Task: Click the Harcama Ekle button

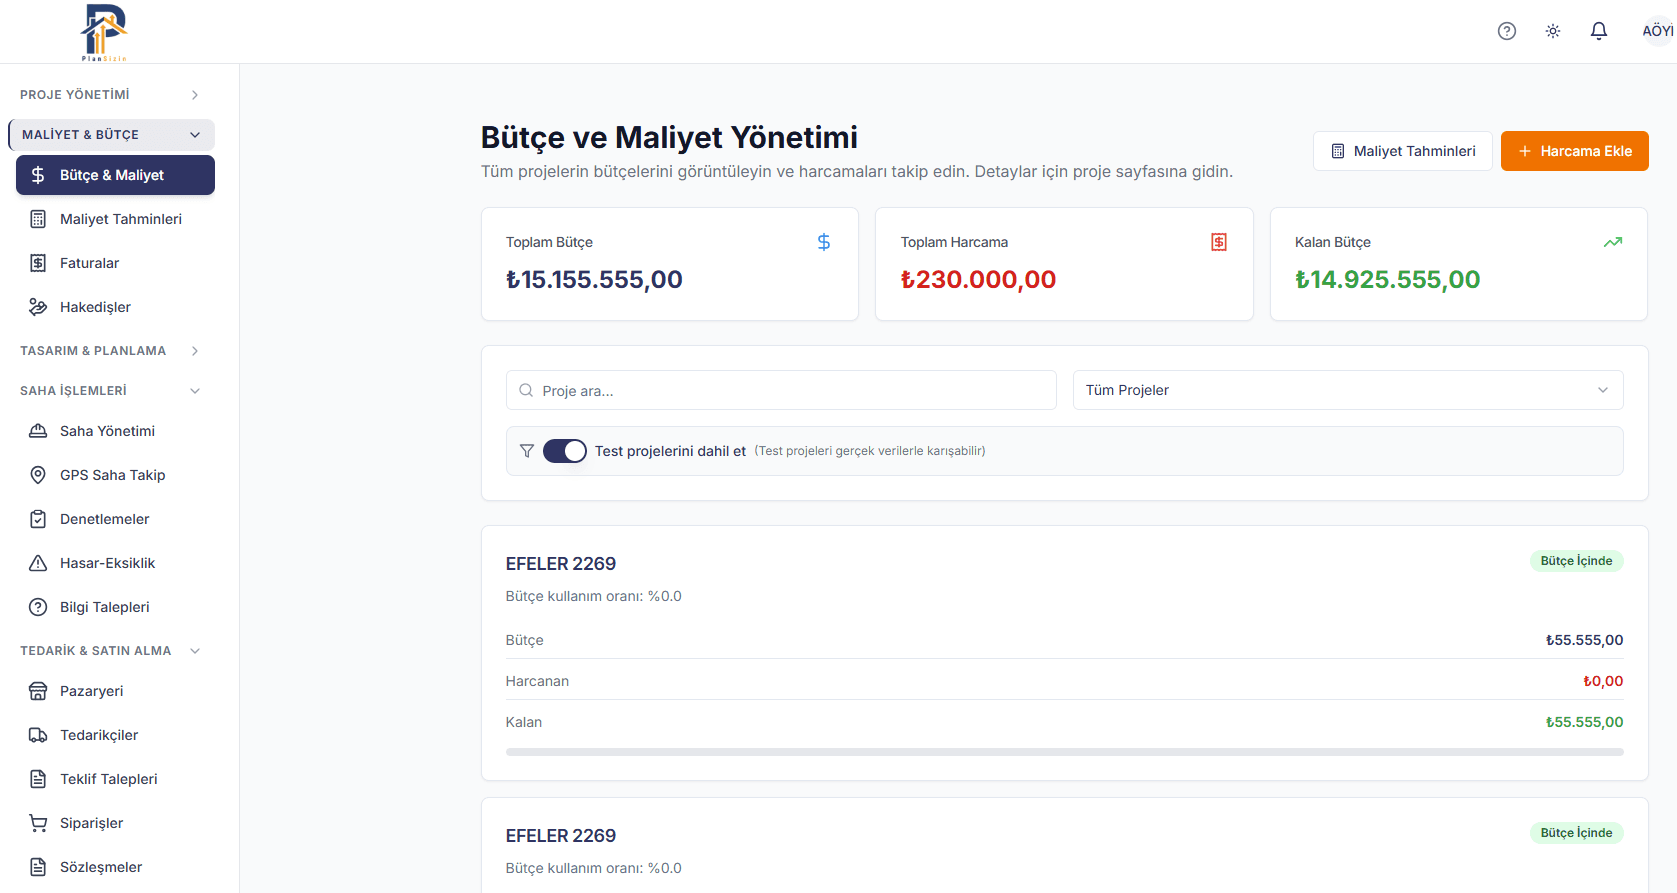Action: [1575, 151]
